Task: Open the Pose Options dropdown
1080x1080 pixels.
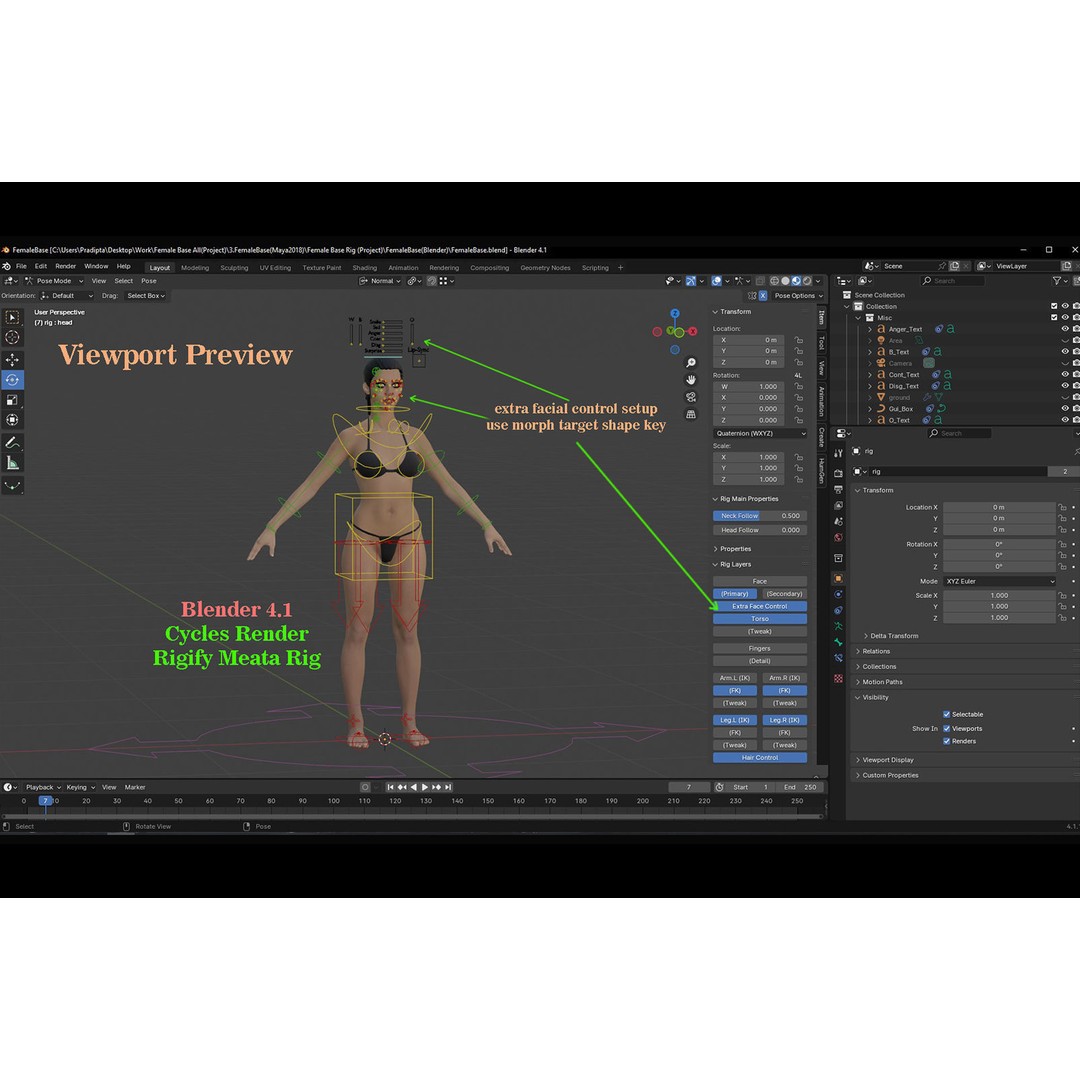Action: 798,295
